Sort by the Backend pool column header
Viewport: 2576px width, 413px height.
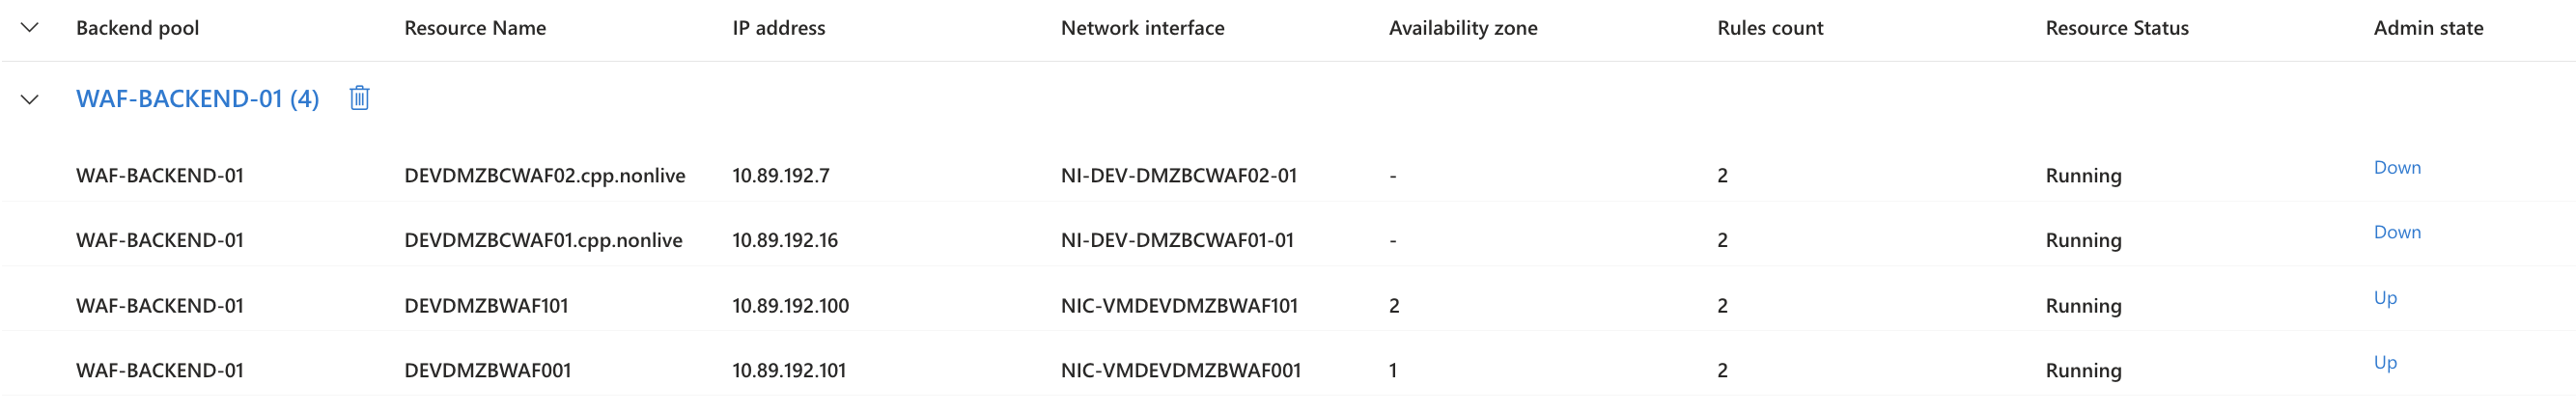(137, 28)
